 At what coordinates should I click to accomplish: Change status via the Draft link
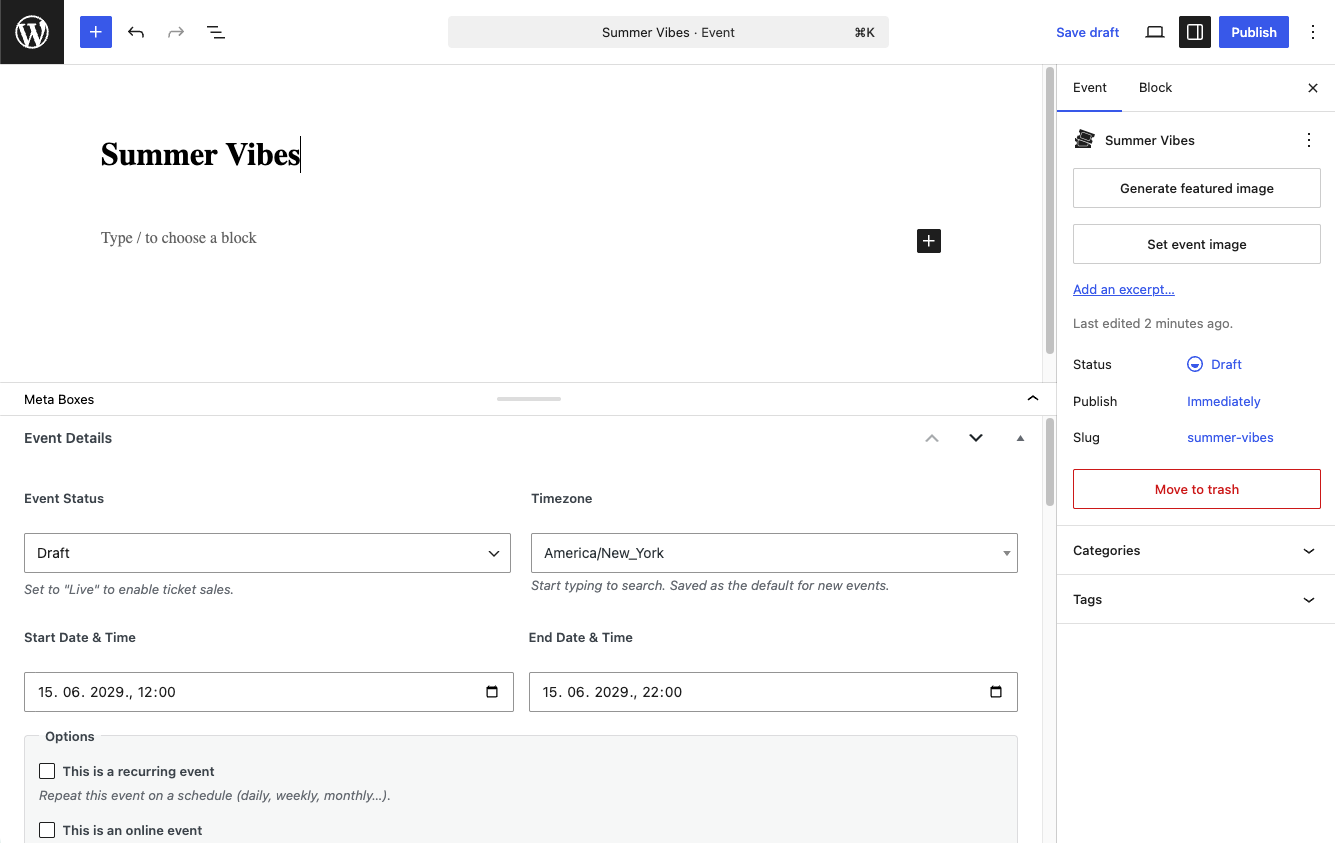click(1226, 364)
